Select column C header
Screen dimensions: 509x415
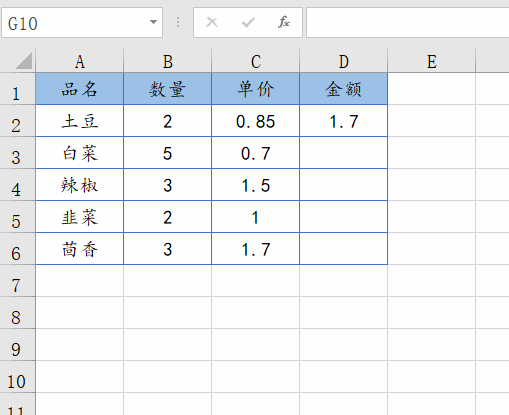pos(256,61)
